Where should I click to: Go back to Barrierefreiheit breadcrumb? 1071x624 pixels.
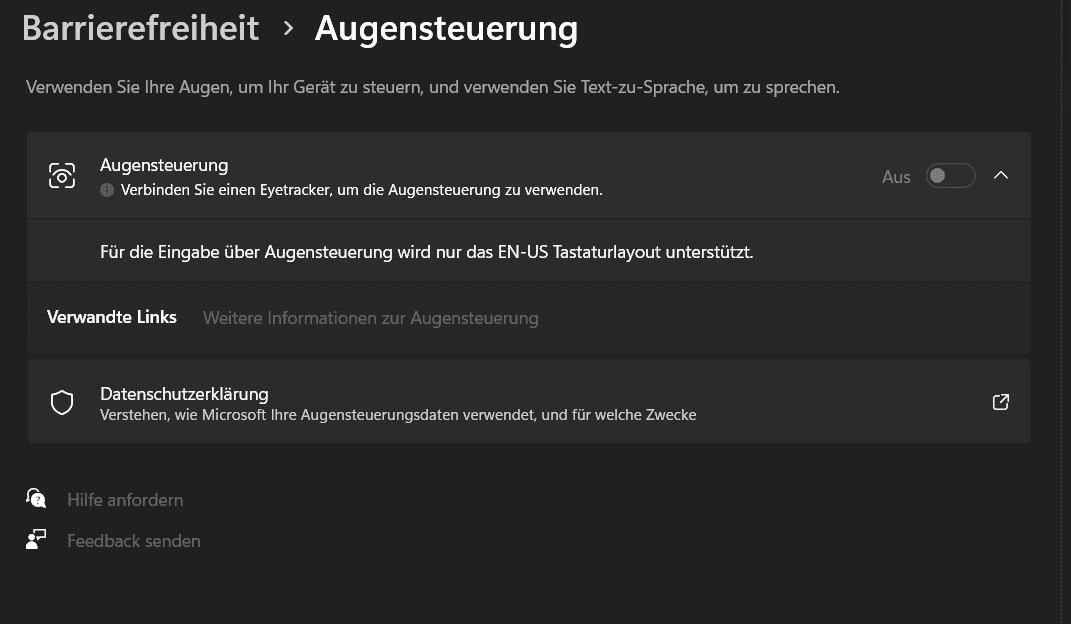(x=140, y=28)
